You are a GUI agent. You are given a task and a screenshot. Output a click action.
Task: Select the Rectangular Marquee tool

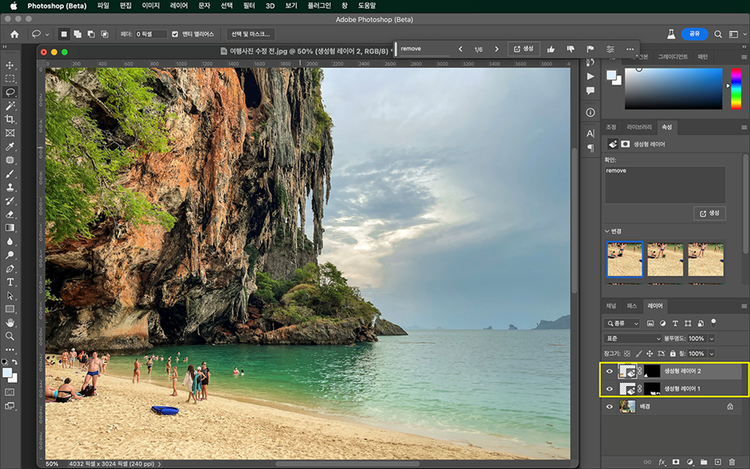[10, 78]
